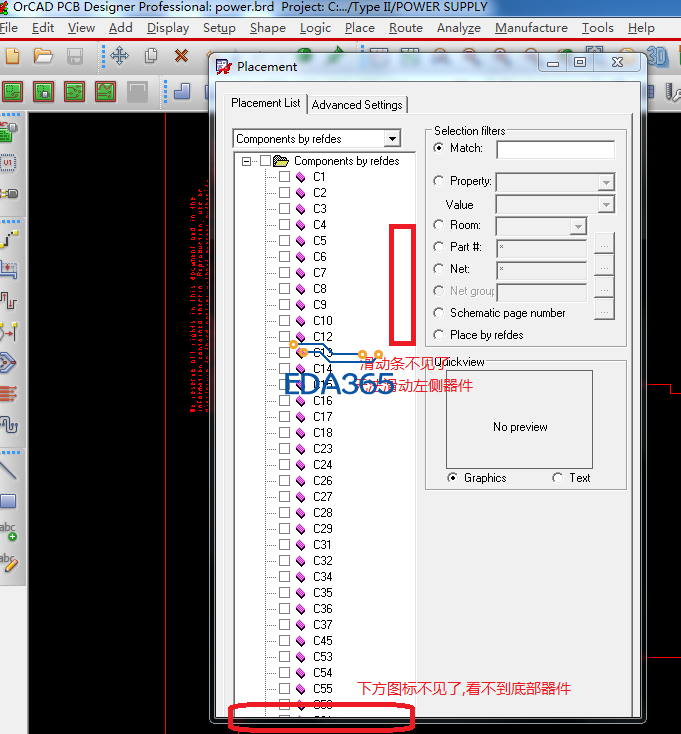
Task: Open a design with the folder icon
Action: click(43, 56)
